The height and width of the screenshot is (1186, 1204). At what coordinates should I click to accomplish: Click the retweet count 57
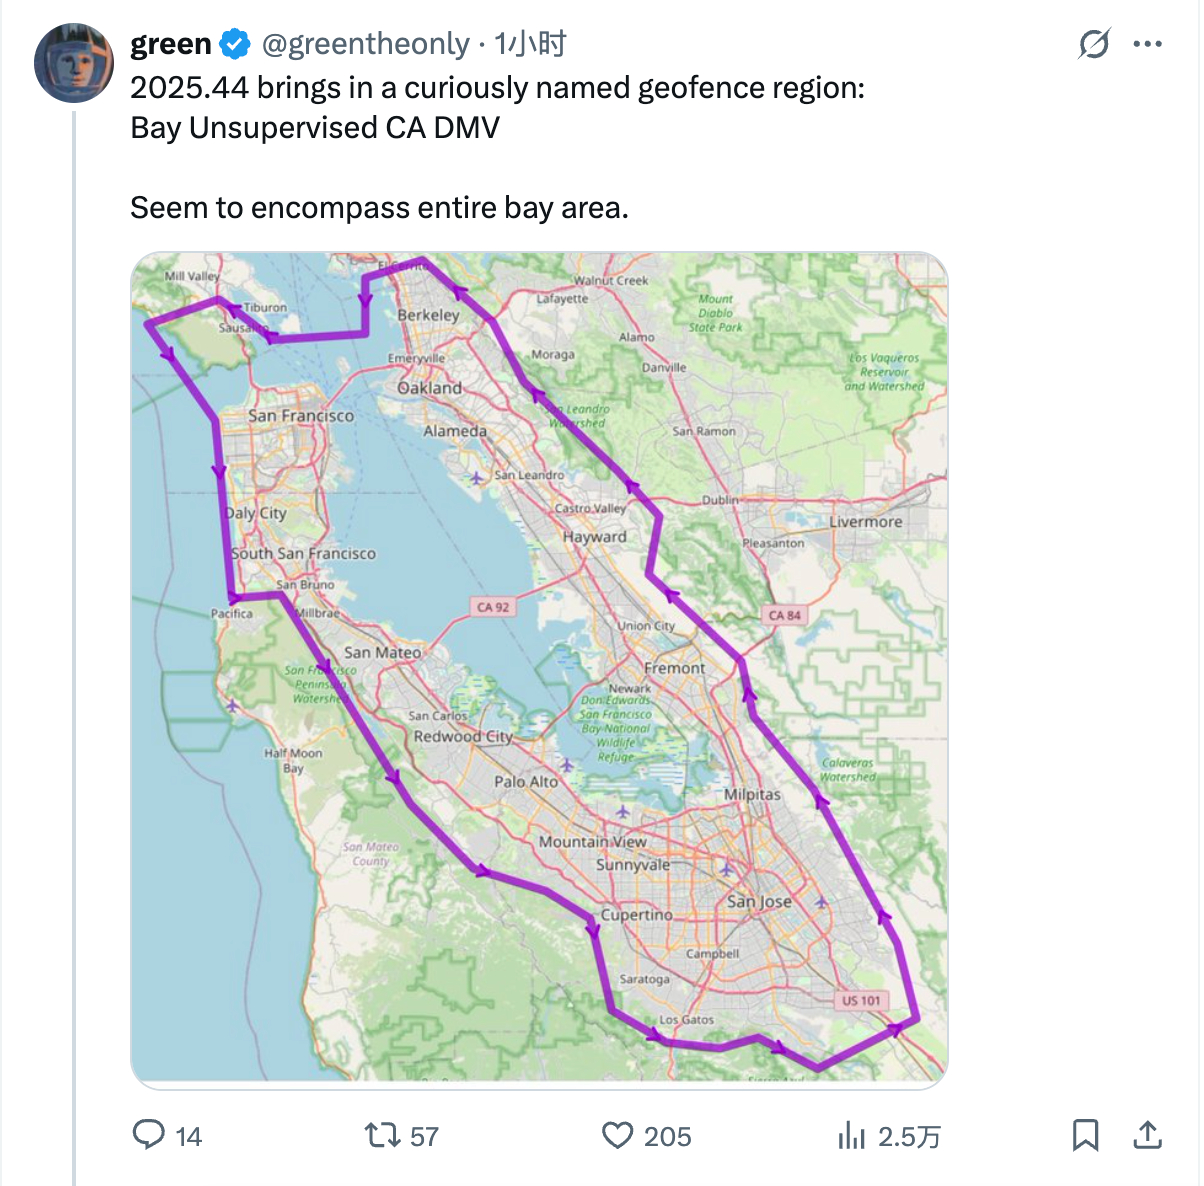point(424,1136)
